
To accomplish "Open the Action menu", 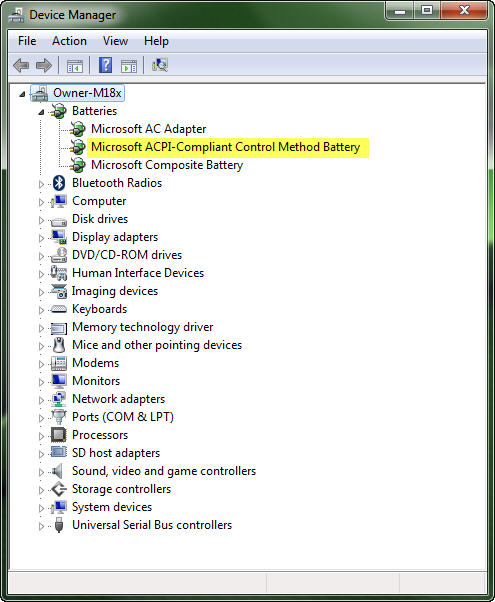I will pos(70,41).
